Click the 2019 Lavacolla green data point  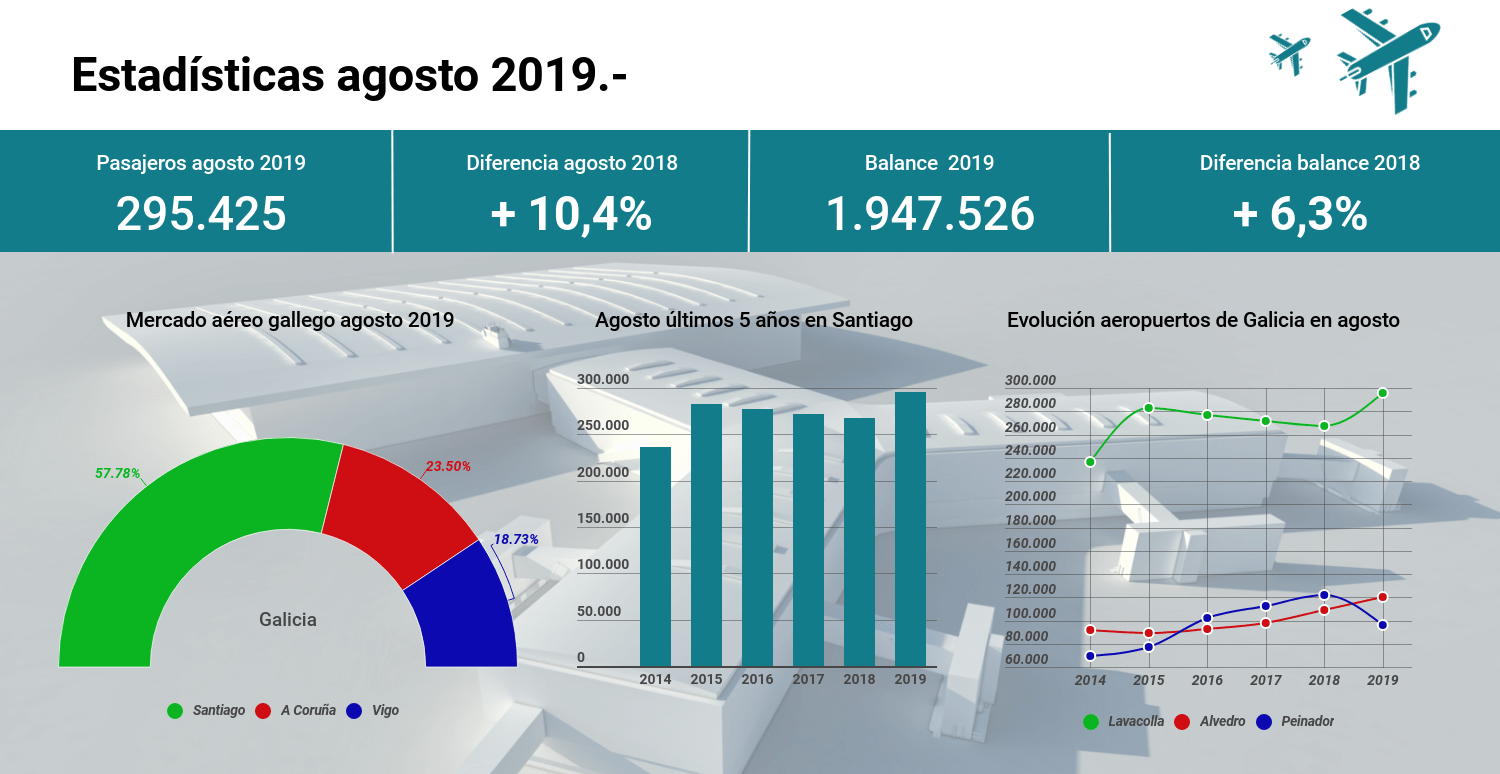(x=1382, y=393)
